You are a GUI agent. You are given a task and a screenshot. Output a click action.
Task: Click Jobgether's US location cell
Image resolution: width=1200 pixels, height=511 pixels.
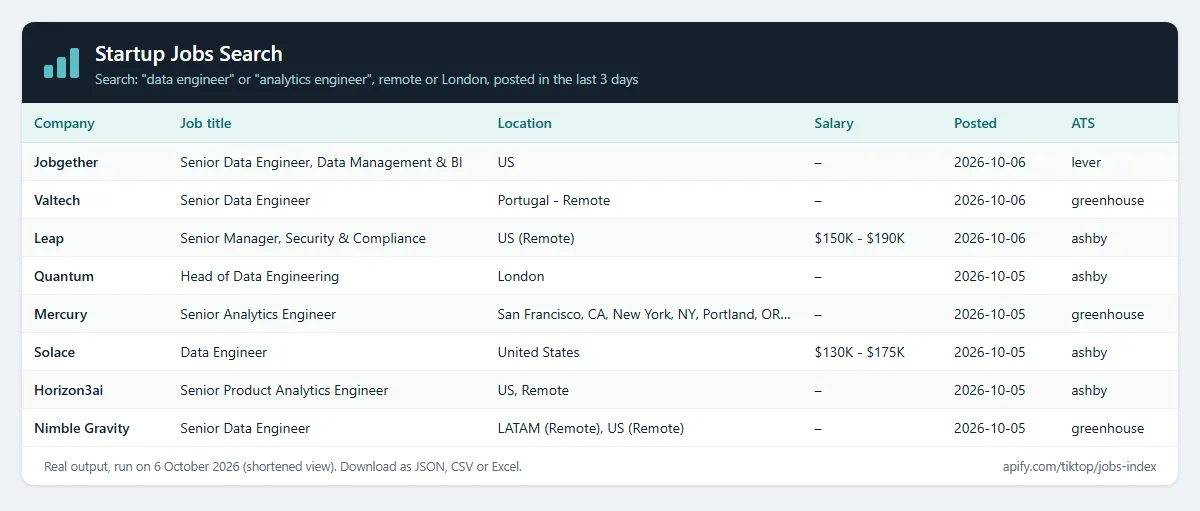click(506, 162)
